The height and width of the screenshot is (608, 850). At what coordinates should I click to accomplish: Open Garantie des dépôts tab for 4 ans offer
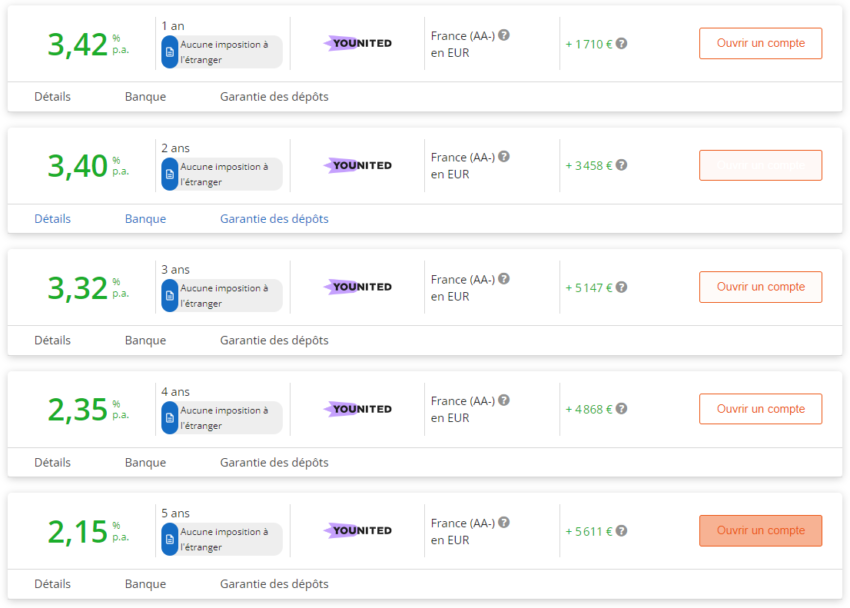[x=274, y=462]
